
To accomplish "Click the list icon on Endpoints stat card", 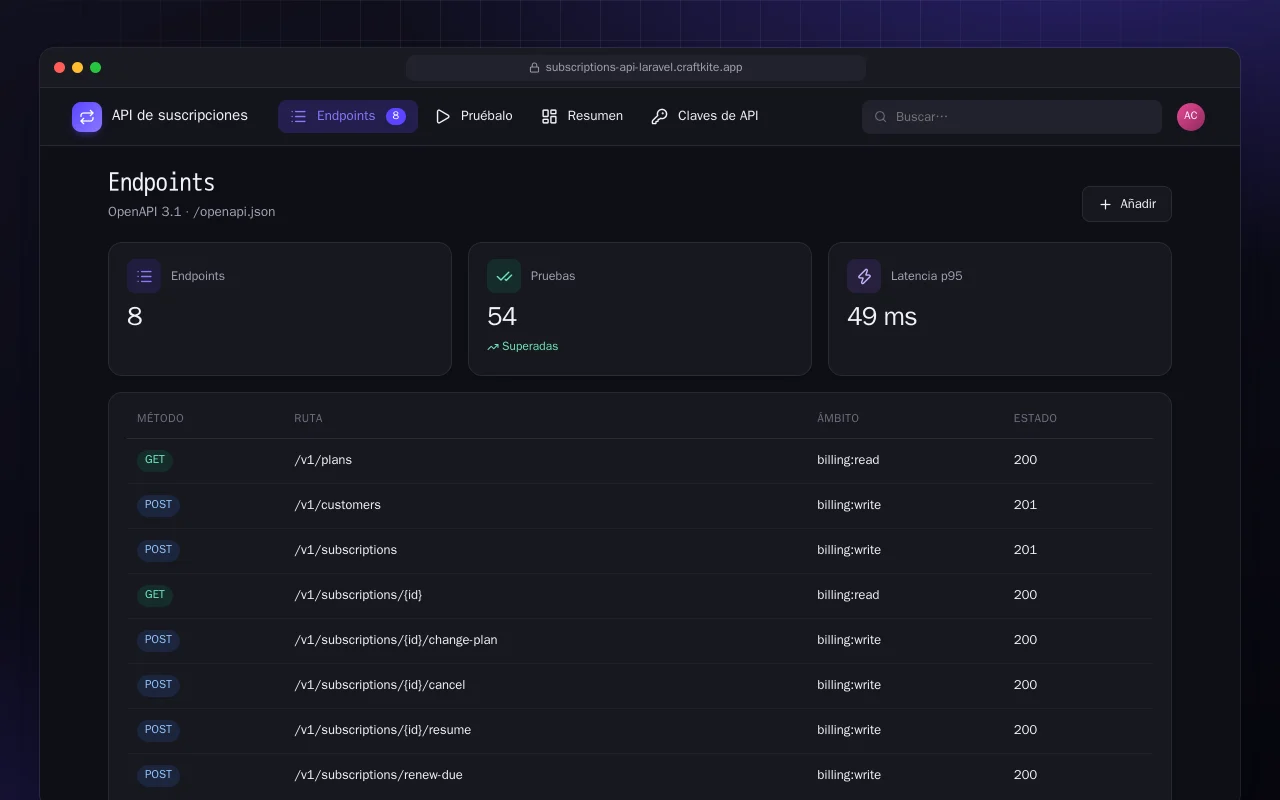I will click(x=144, y=276).
